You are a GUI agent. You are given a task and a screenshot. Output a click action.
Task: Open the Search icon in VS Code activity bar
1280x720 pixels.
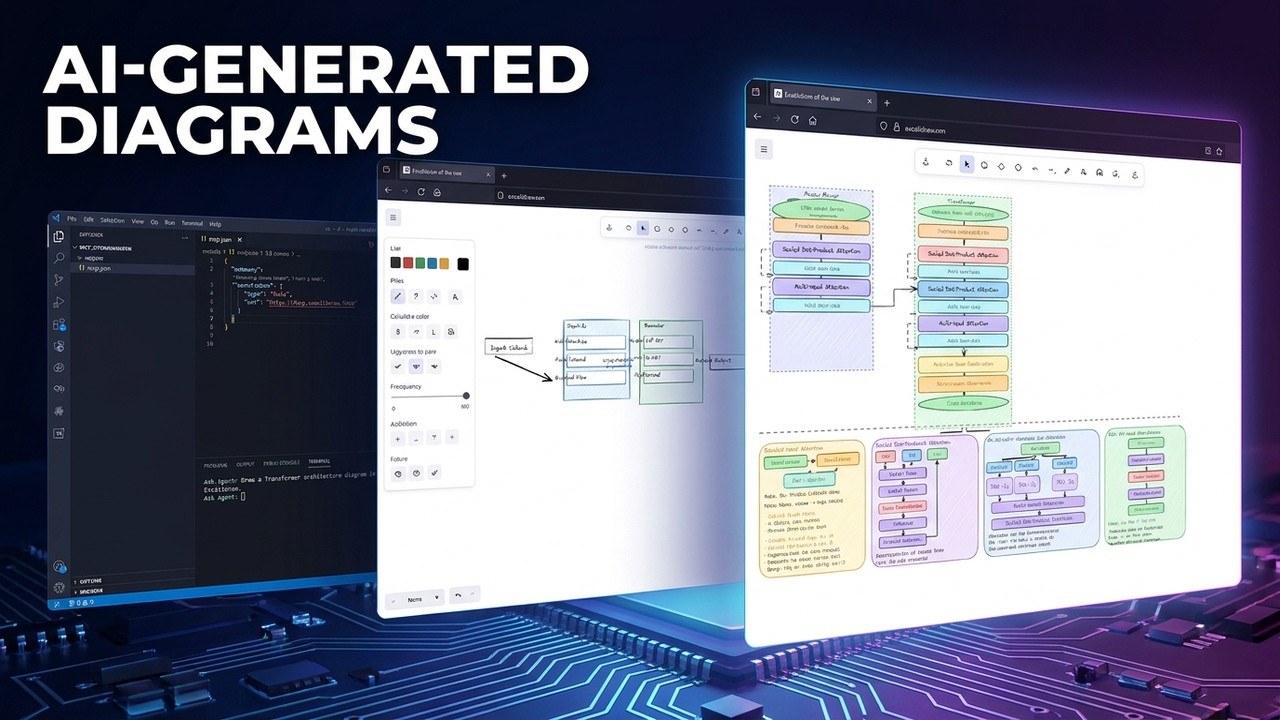click(59, 258)
